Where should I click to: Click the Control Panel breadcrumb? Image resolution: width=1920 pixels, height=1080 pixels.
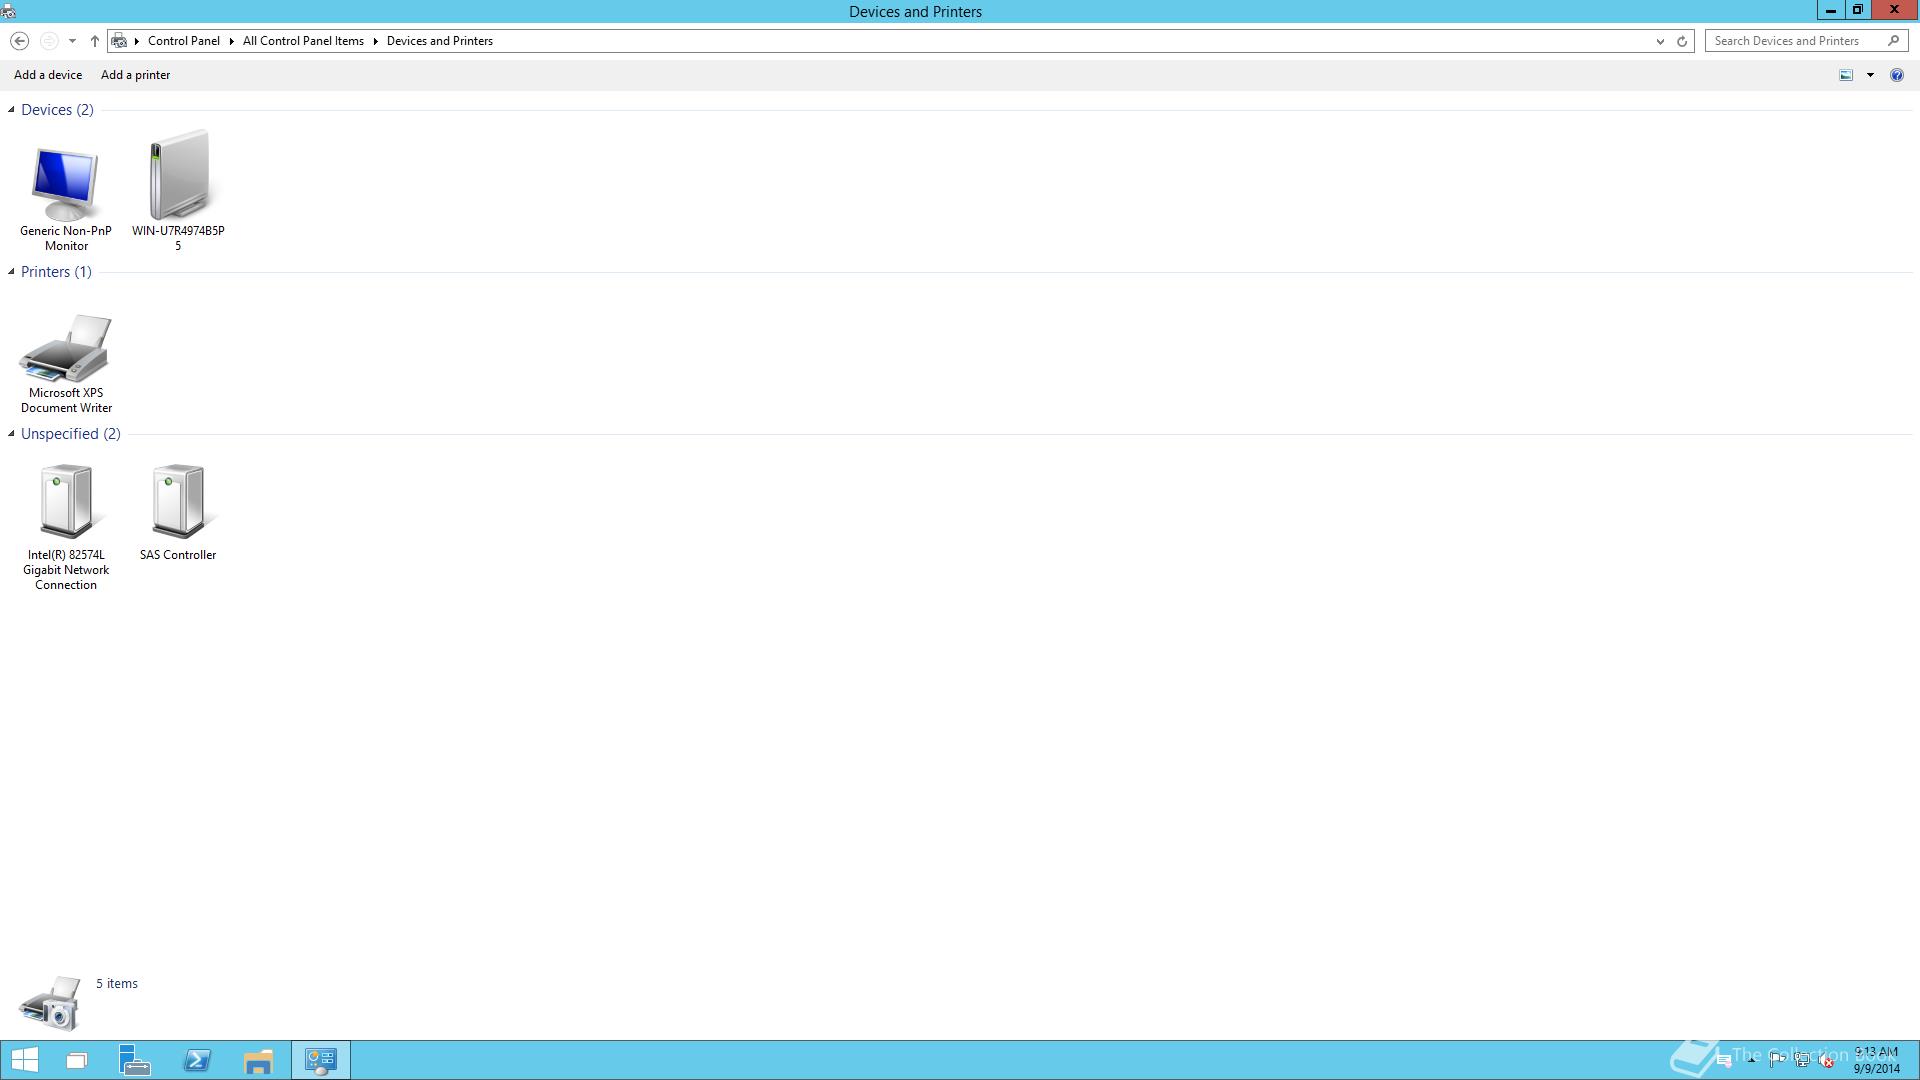pos(184,41)
